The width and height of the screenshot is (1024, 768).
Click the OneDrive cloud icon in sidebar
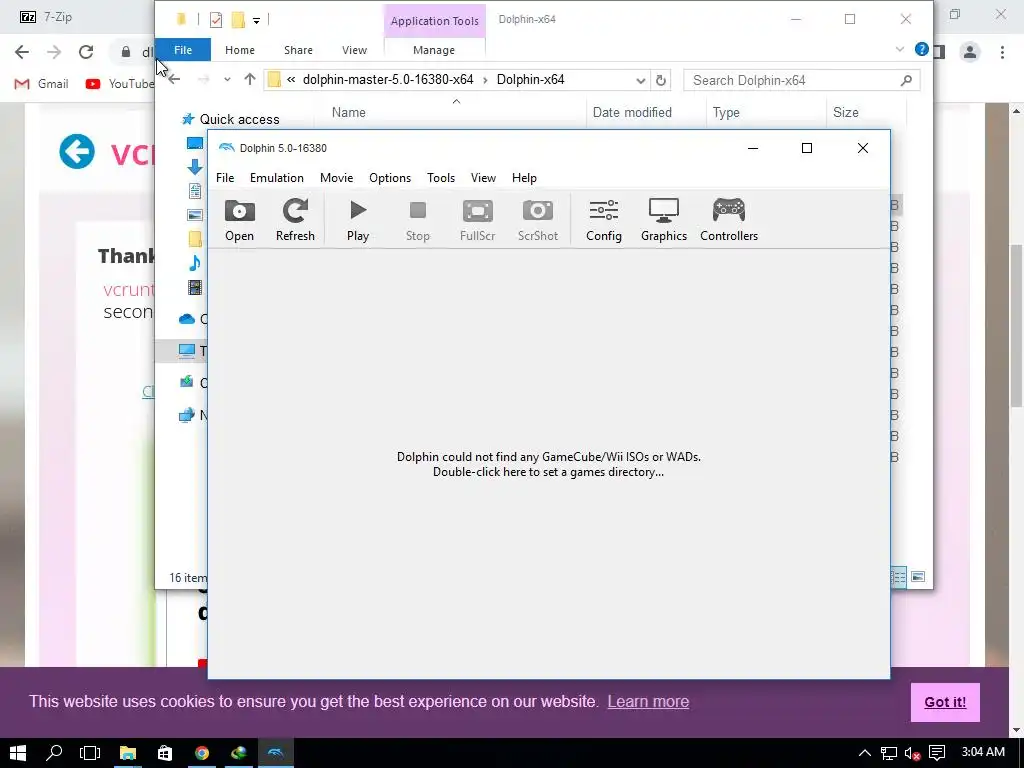click(187, 319)
